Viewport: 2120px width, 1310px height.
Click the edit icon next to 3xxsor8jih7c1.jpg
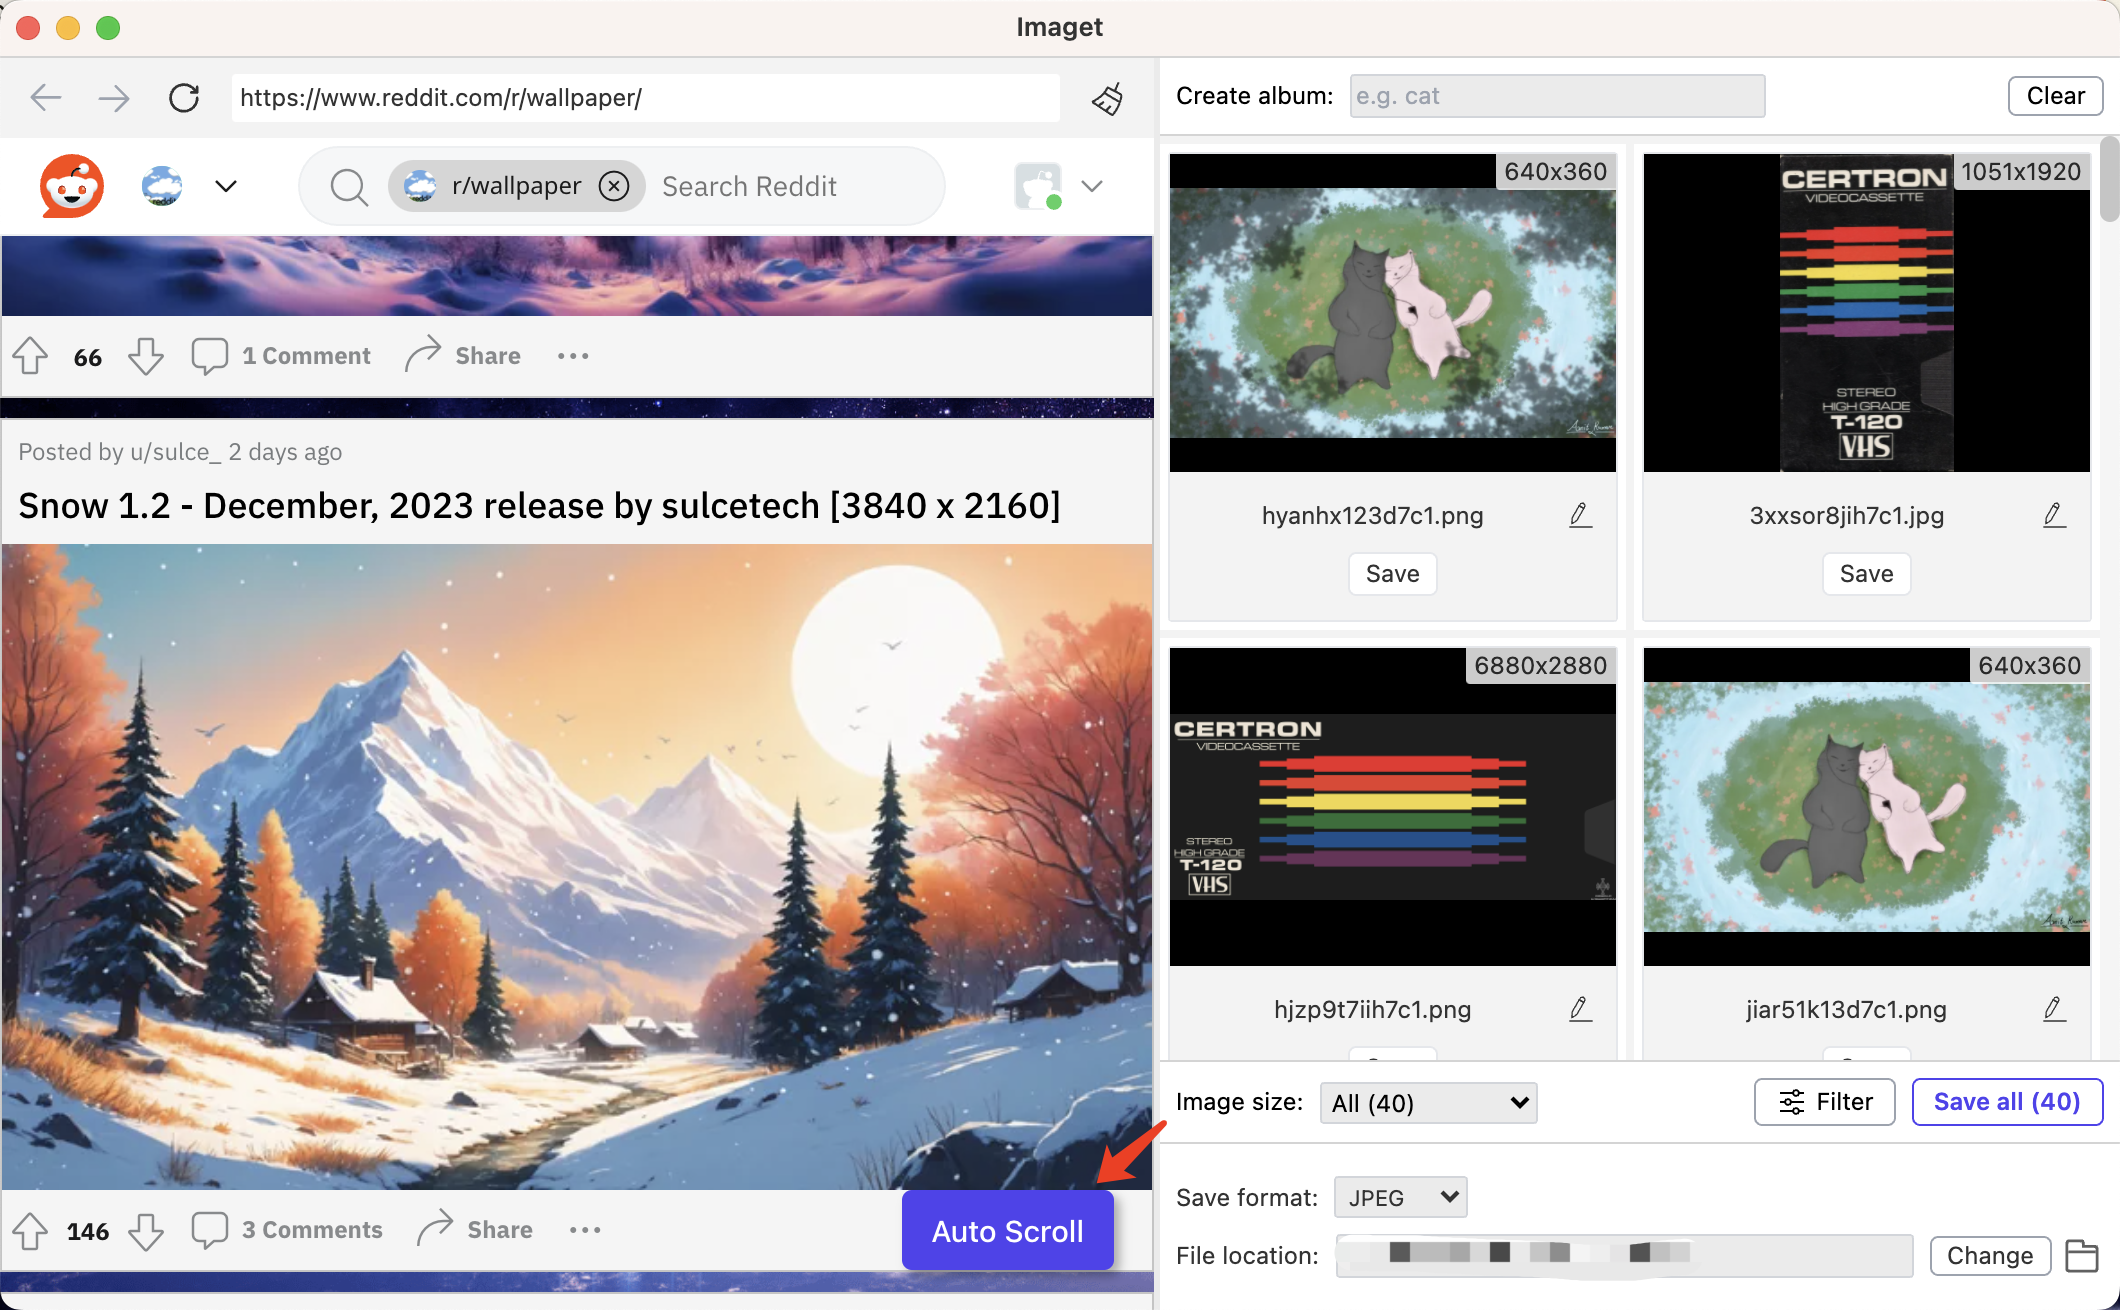2055,515
